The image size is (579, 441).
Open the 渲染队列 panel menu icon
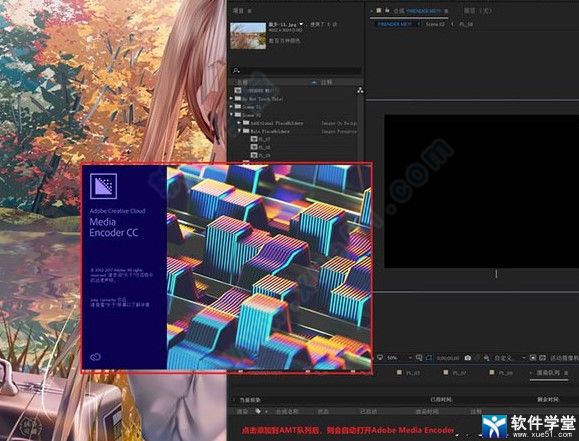coord(566,373)
